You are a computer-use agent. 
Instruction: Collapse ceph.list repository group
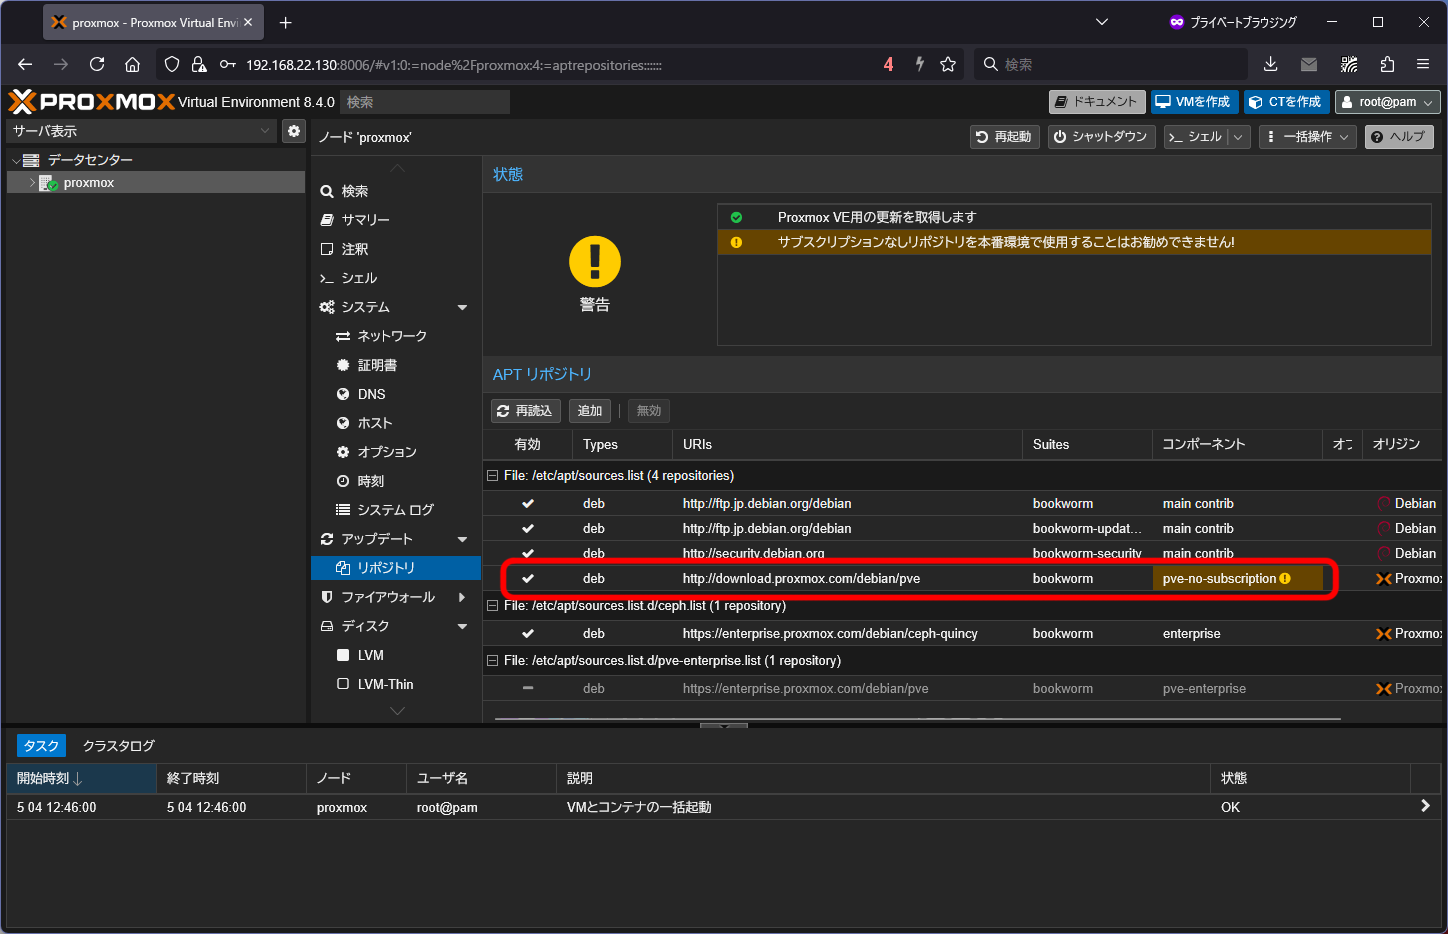click(x=492, y=606)
